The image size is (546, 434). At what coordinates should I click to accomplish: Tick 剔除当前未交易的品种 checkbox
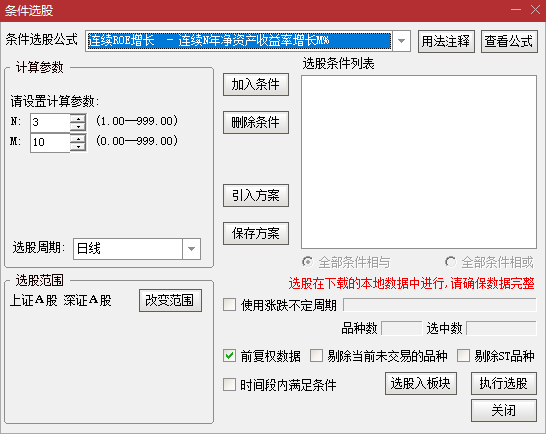316,356
